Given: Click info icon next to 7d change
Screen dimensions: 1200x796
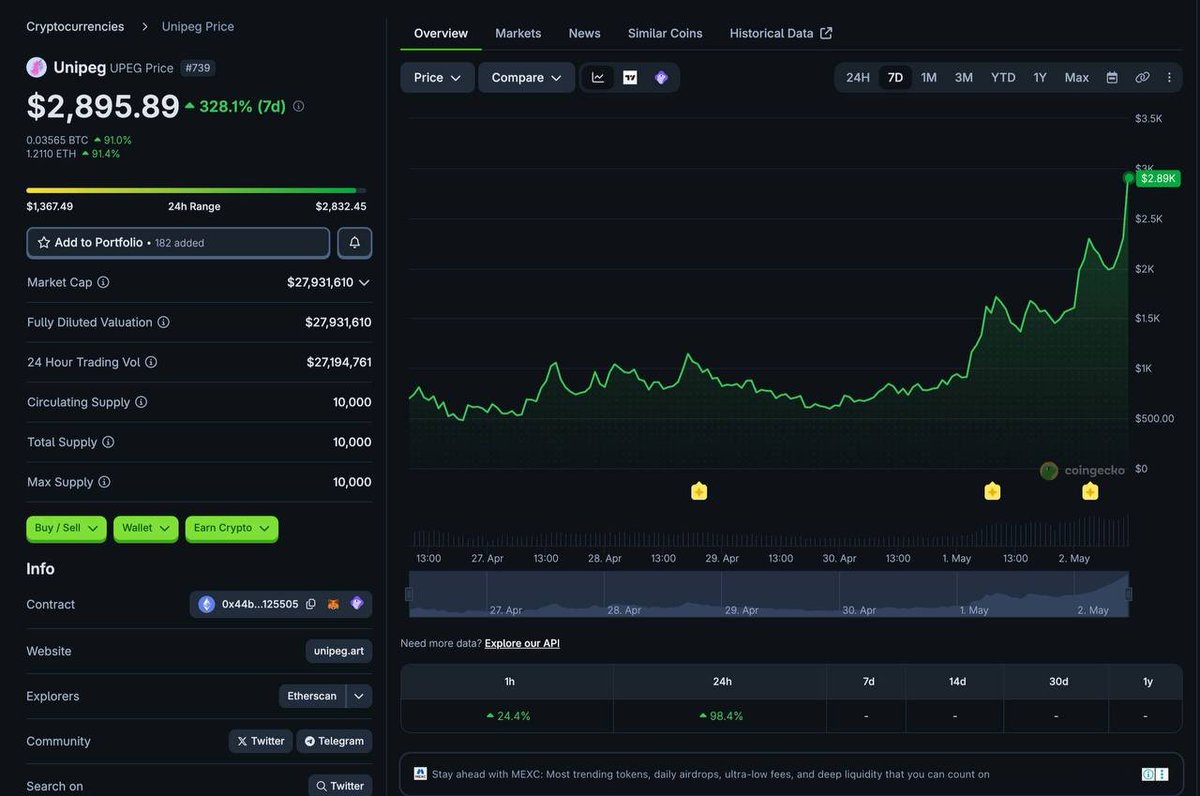Looking at the screenshot, I should 298,106.
